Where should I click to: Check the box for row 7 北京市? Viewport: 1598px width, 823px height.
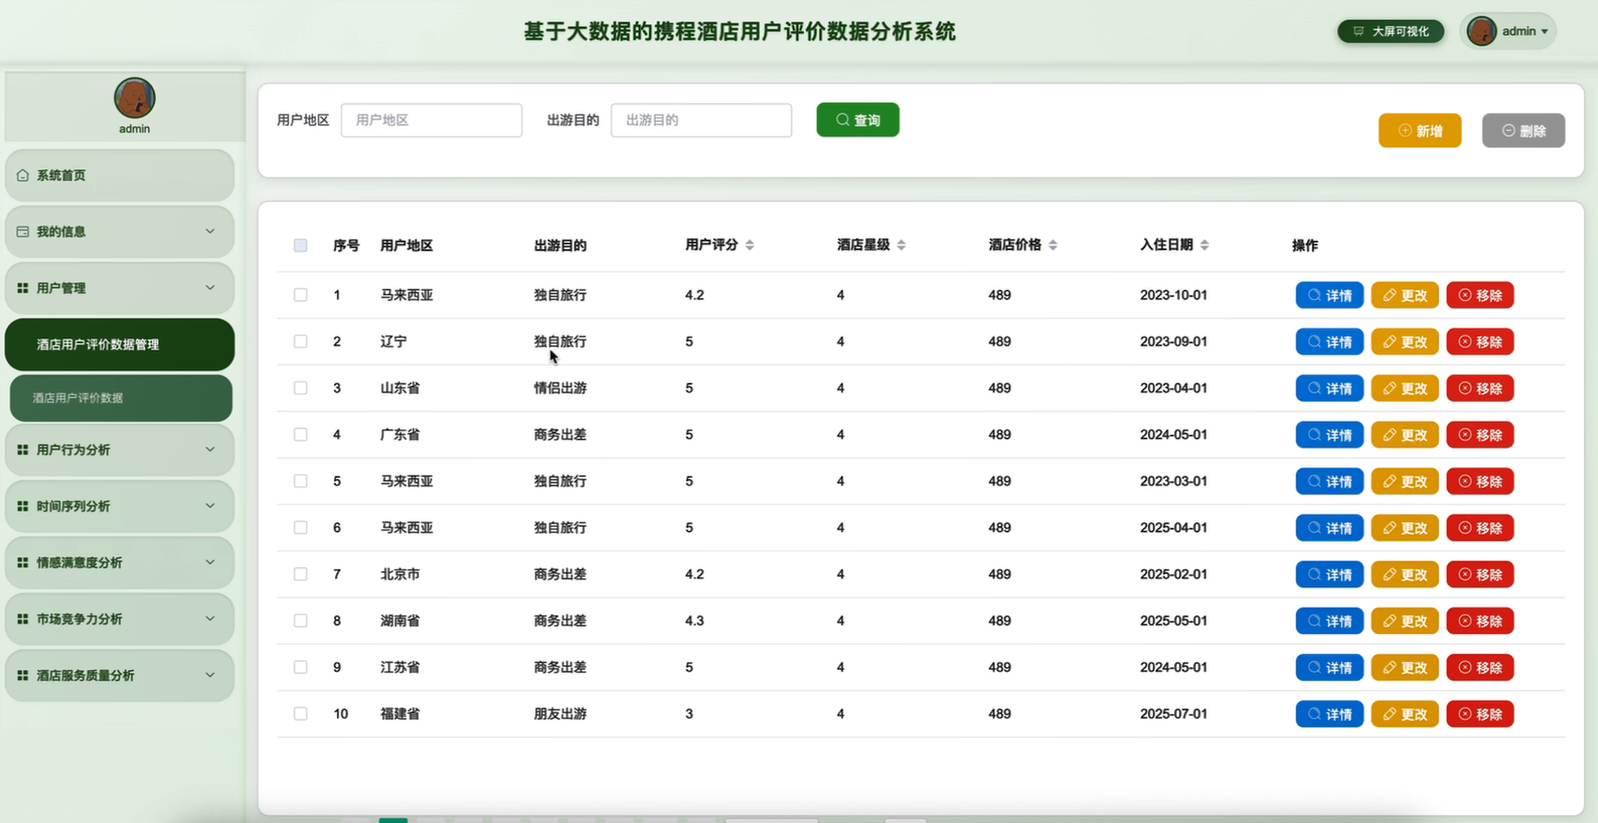pos(300,574)
